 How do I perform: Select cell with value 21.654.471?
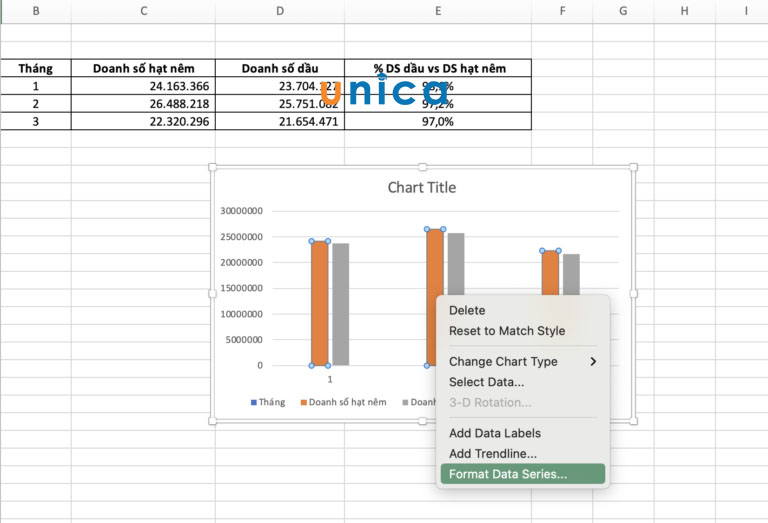tap(280, 121)
